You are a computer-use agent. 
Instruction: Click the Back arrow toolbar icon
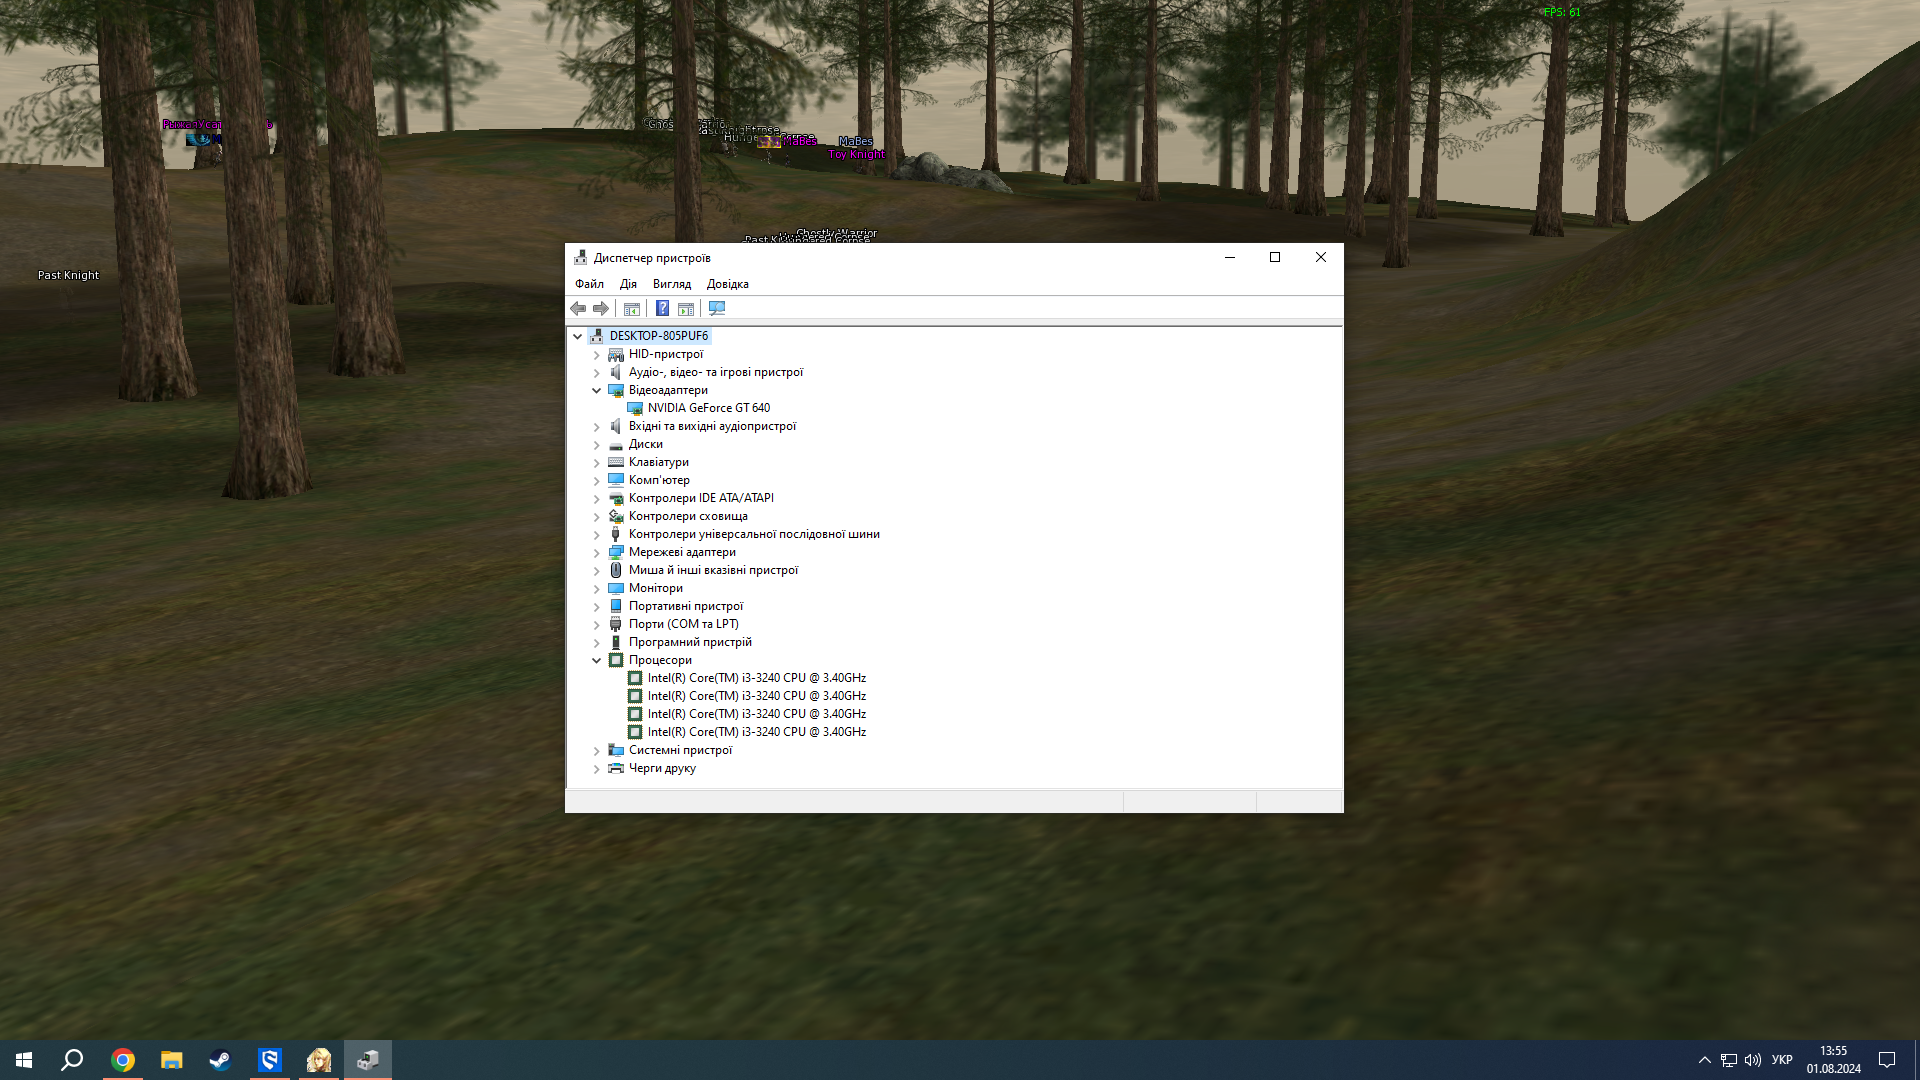coord(578,308)
